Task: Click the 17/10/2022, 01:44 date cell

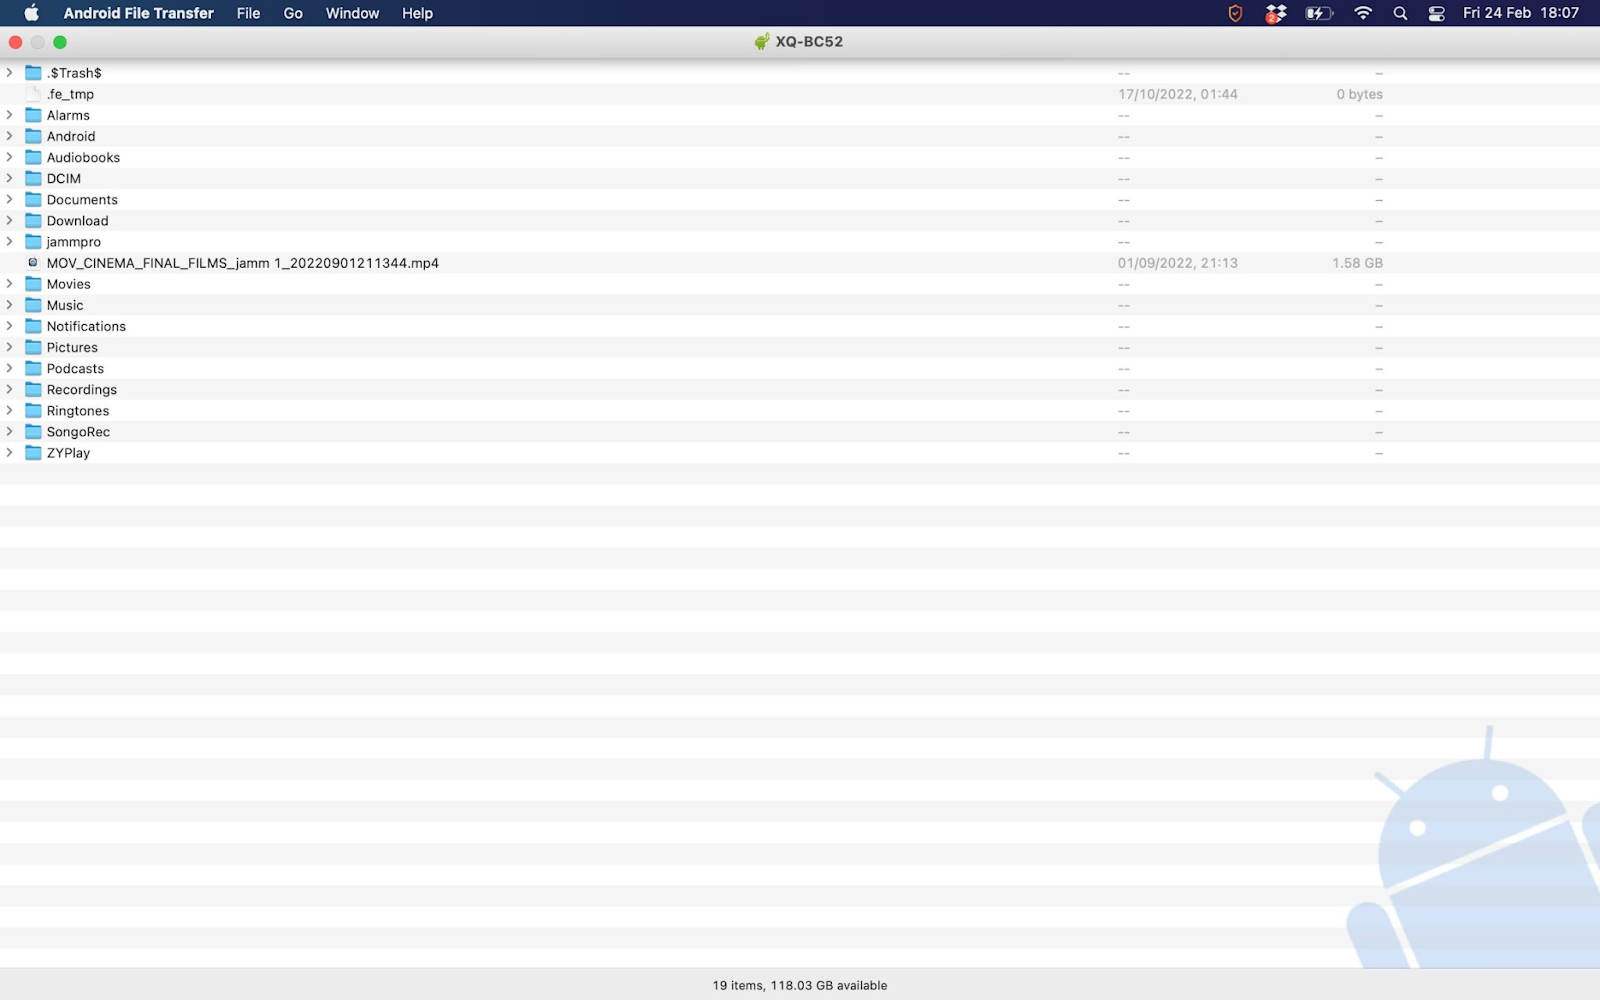Action: point(1178,94)
